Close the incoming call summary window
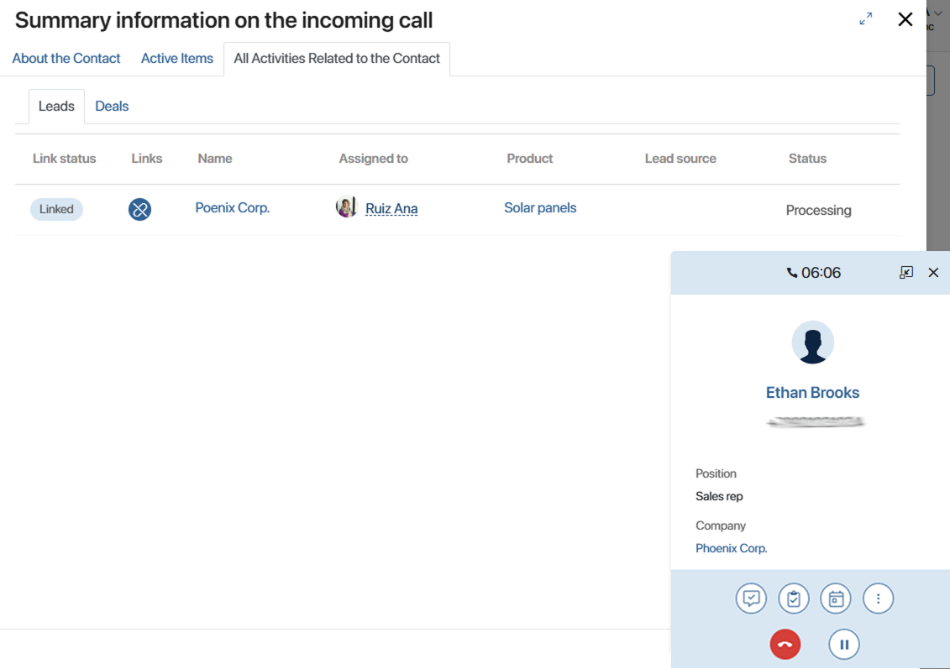 pyautogui.click(x=905, y=19)
